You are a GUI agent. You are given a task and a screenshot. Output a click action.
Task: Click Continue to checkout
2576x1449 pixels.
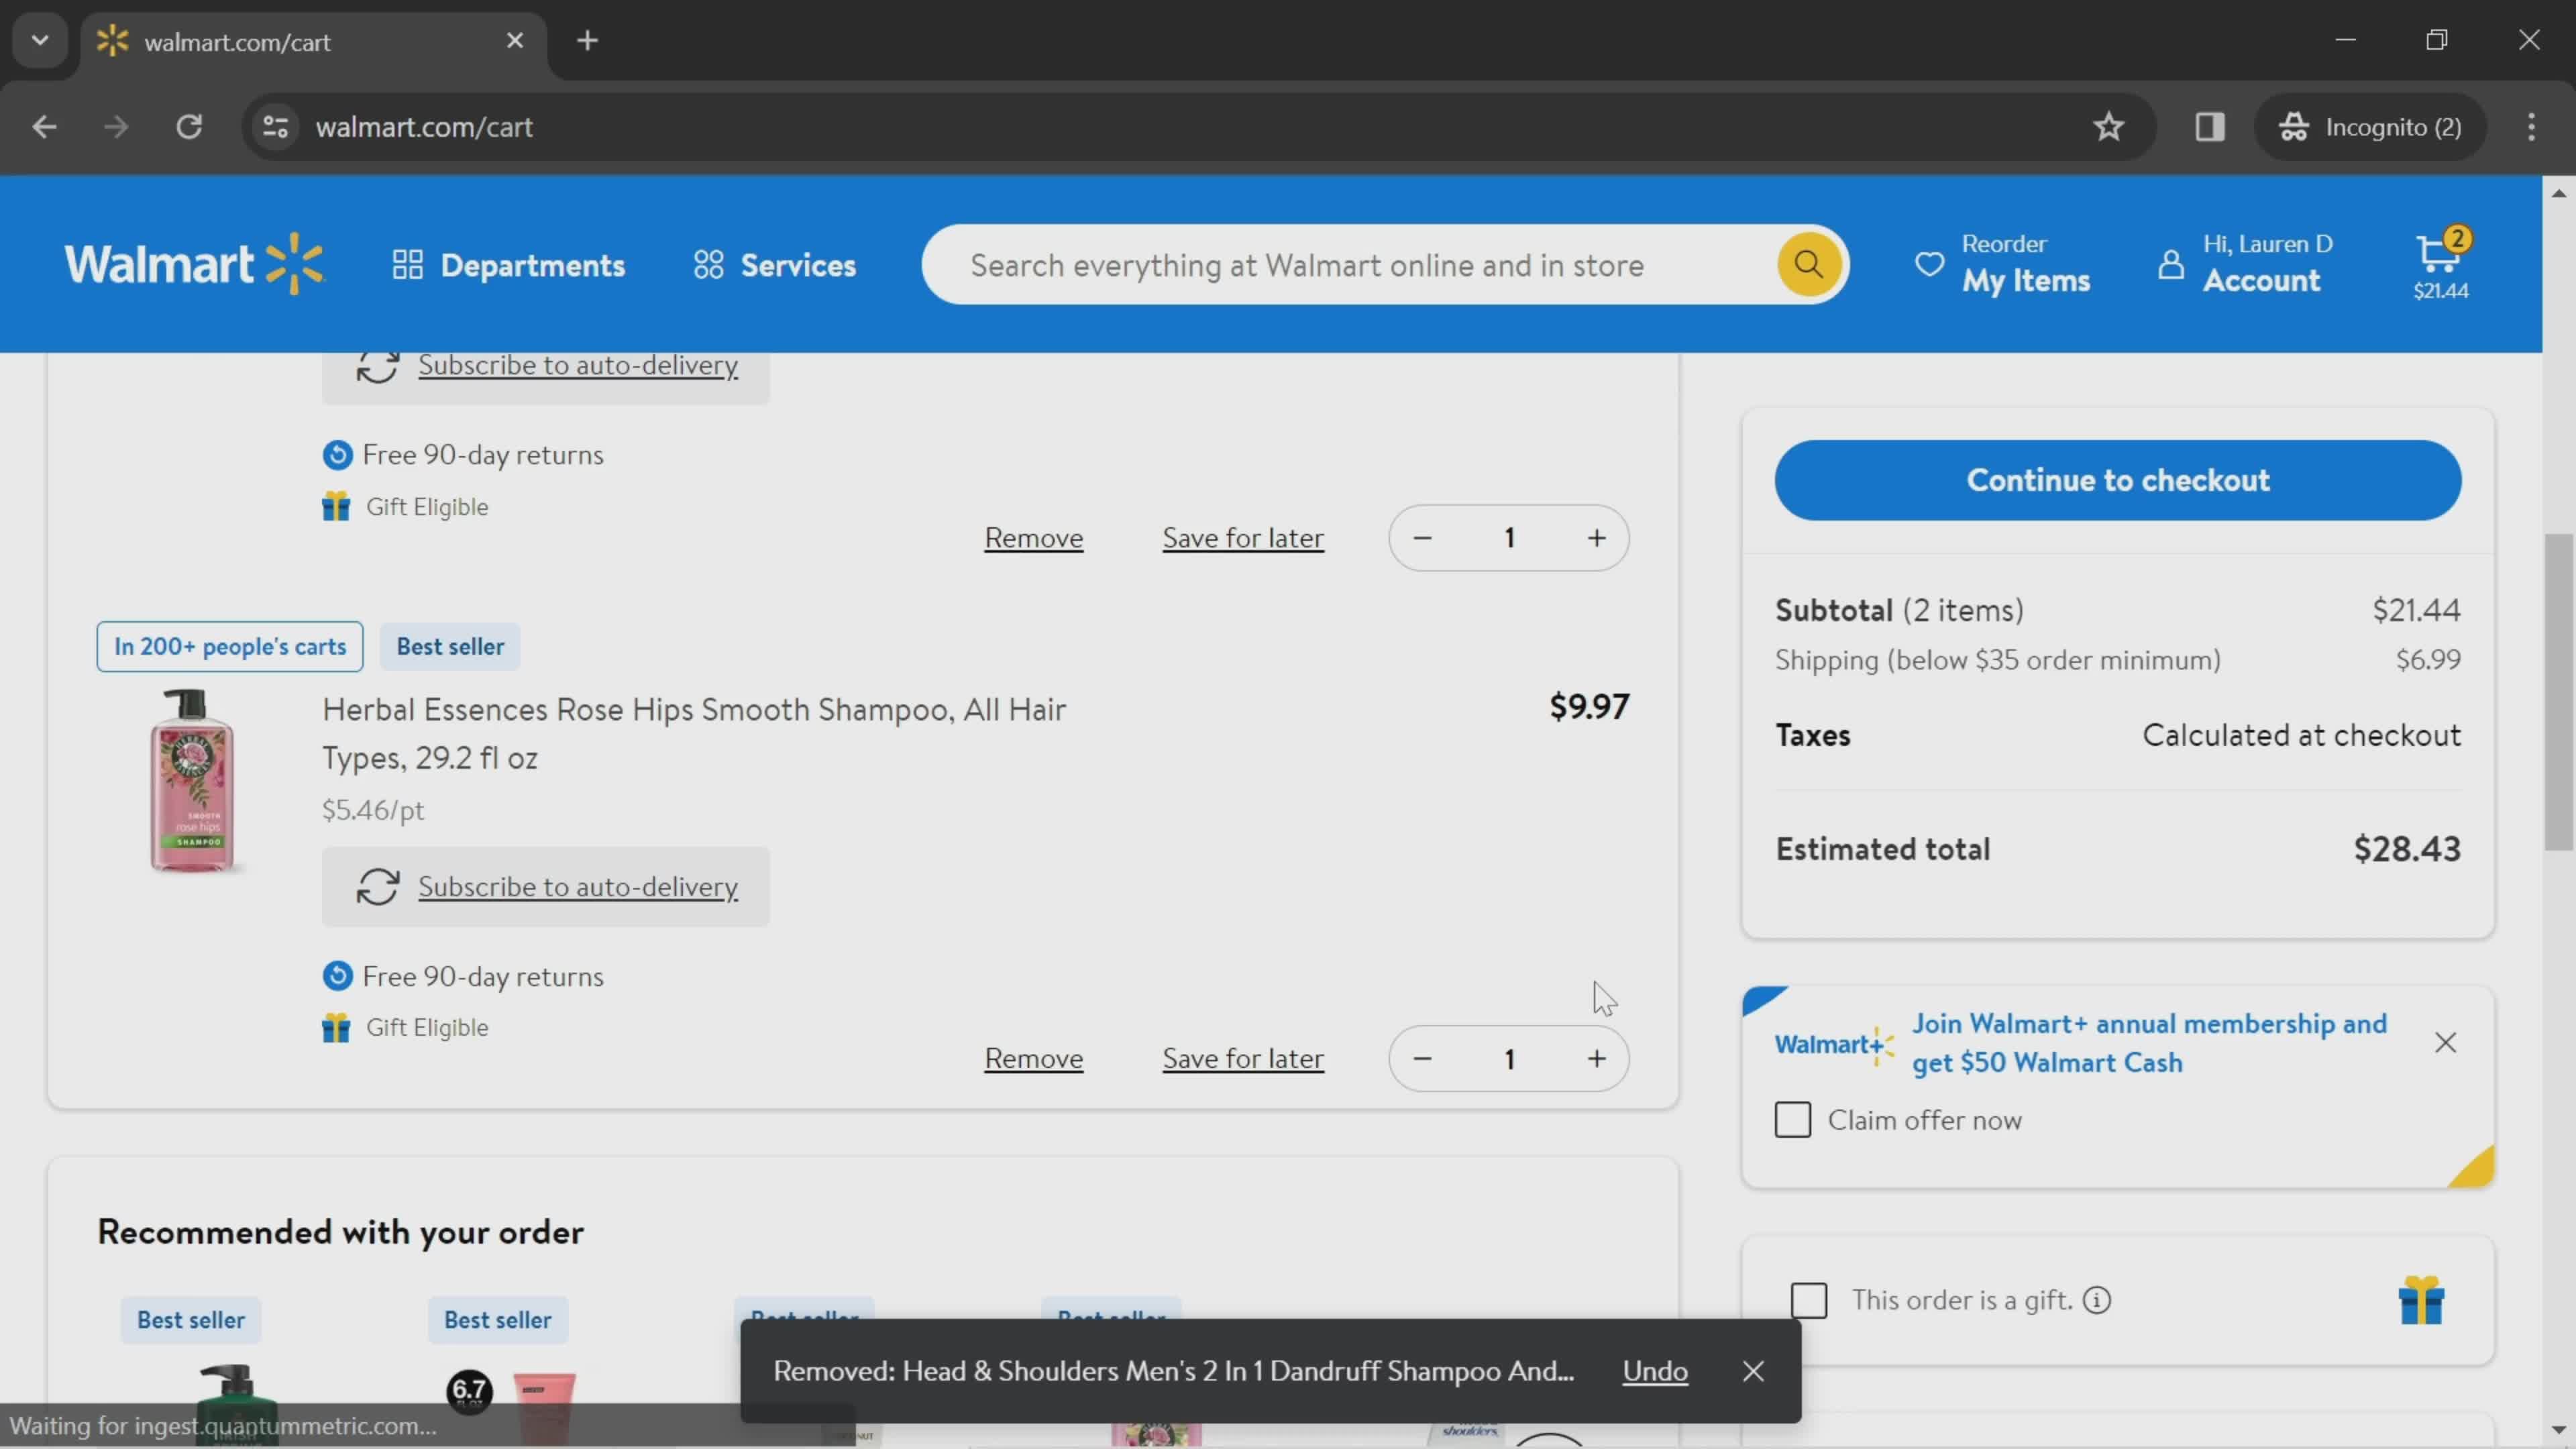click(x=2118, y=480)
